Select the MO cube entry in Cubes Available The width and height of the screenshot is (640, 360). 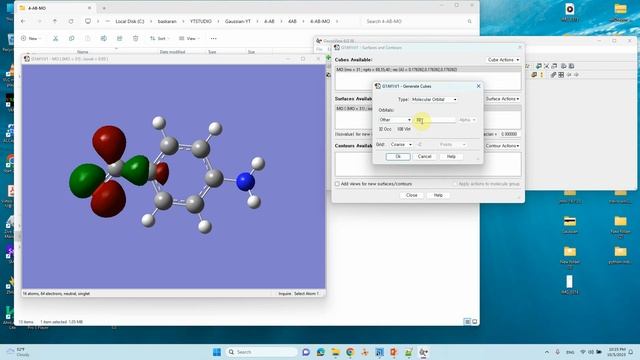[x=428, y=69]
